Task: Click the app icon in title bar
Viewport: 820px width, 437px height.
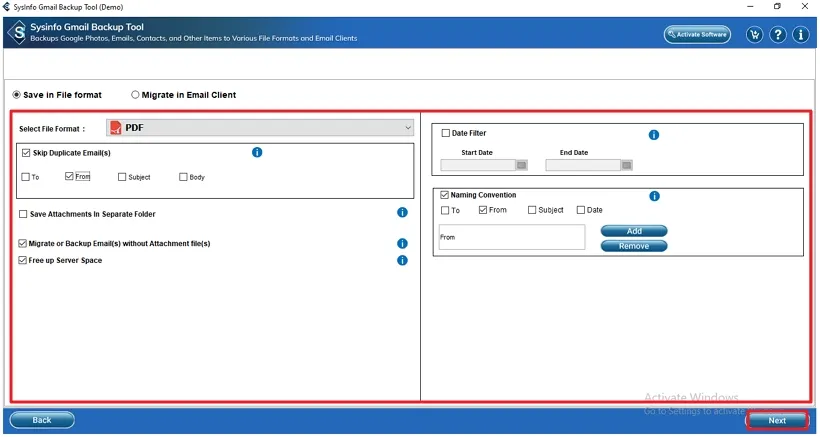Action: tap(6, 7)
